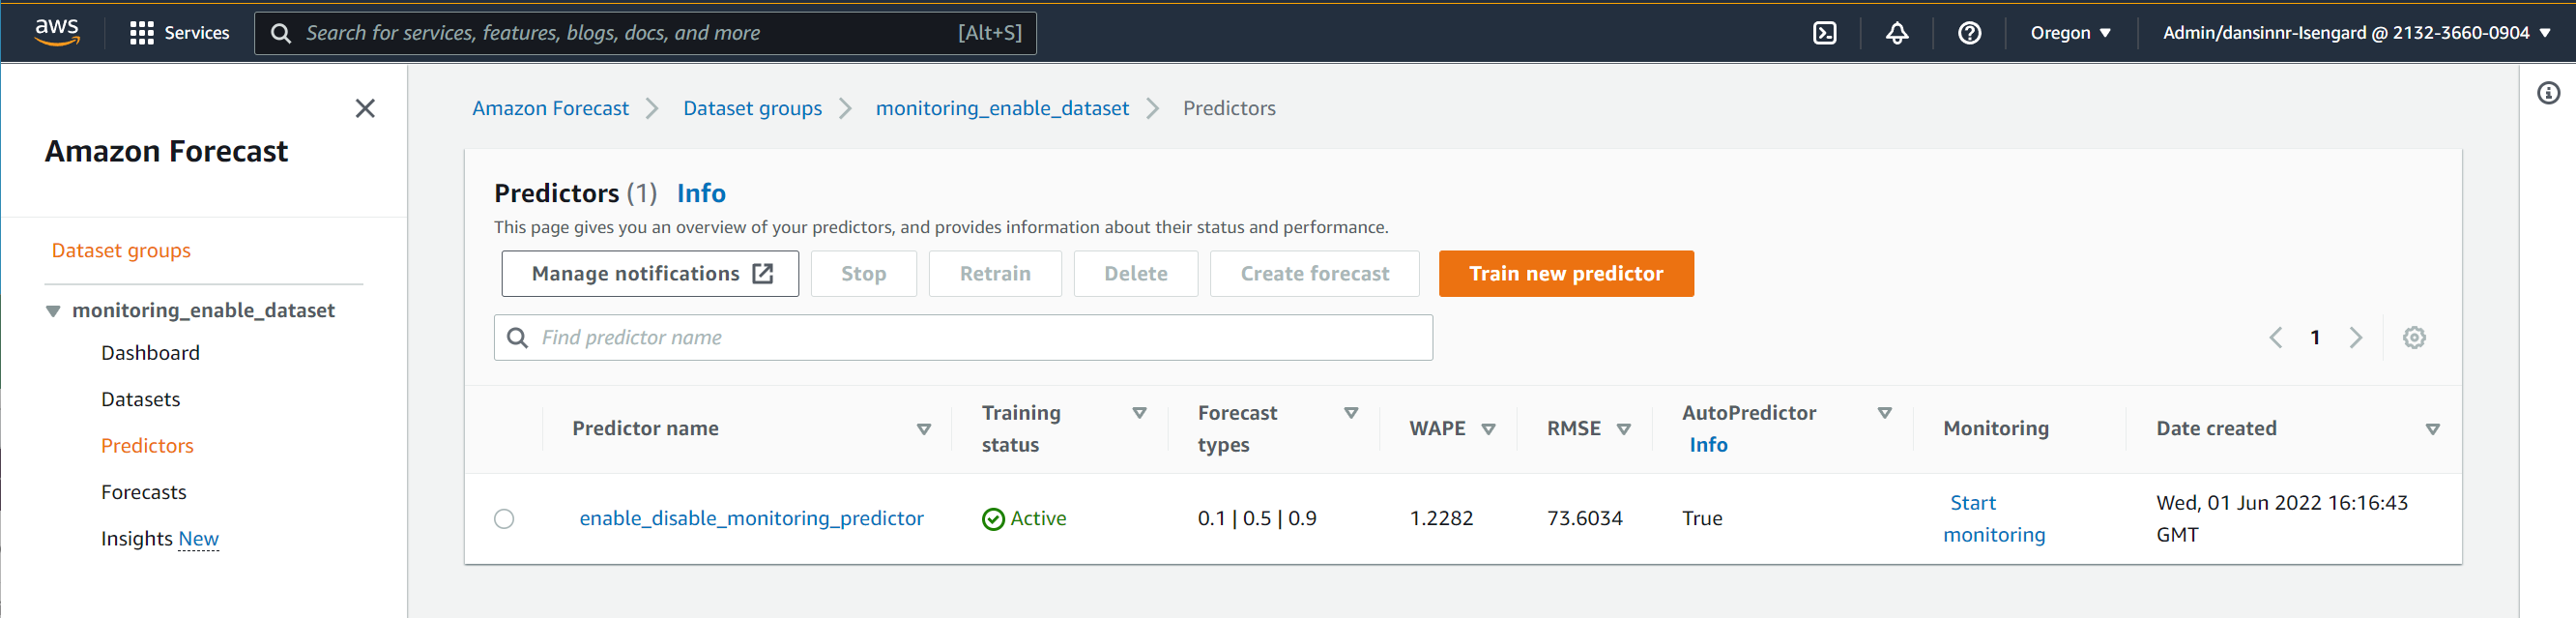2576x618 pixels.
Task: Collapse the monitoring_enable_dataset tree node
Action: [x=53, y=311]
